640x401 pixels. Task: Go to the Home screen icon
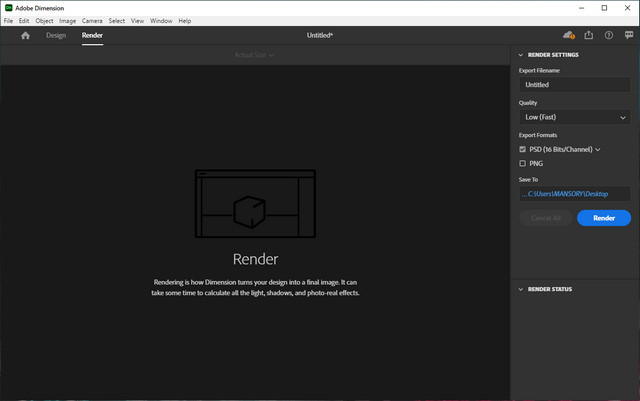[x=26, y=35]
